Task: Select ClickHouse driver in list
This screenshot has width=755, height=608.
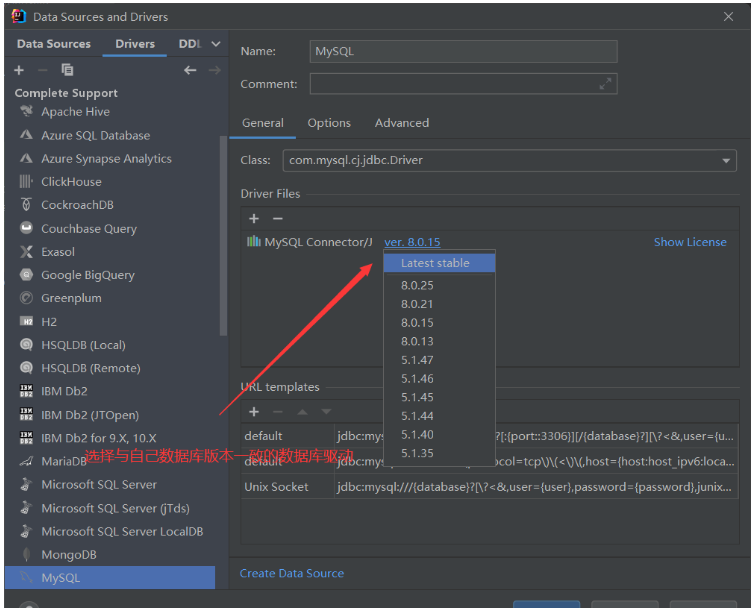Action: click(x=71, y=182)
